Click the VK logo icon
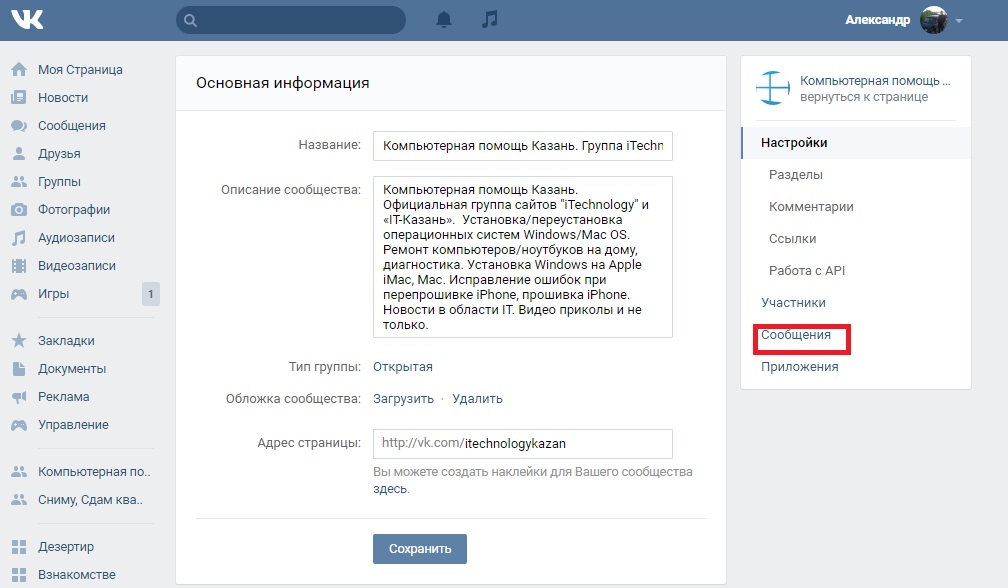 click(x=27, y=20)
